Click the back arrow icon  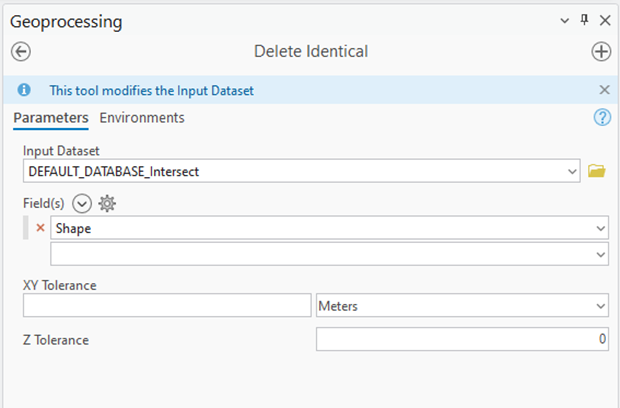20,52
